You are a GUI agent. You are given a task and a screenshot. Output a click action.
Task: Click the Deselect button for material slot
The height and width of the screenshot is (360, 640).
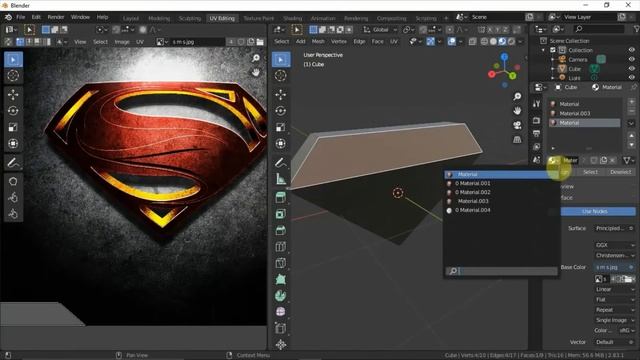pos(620,172)
